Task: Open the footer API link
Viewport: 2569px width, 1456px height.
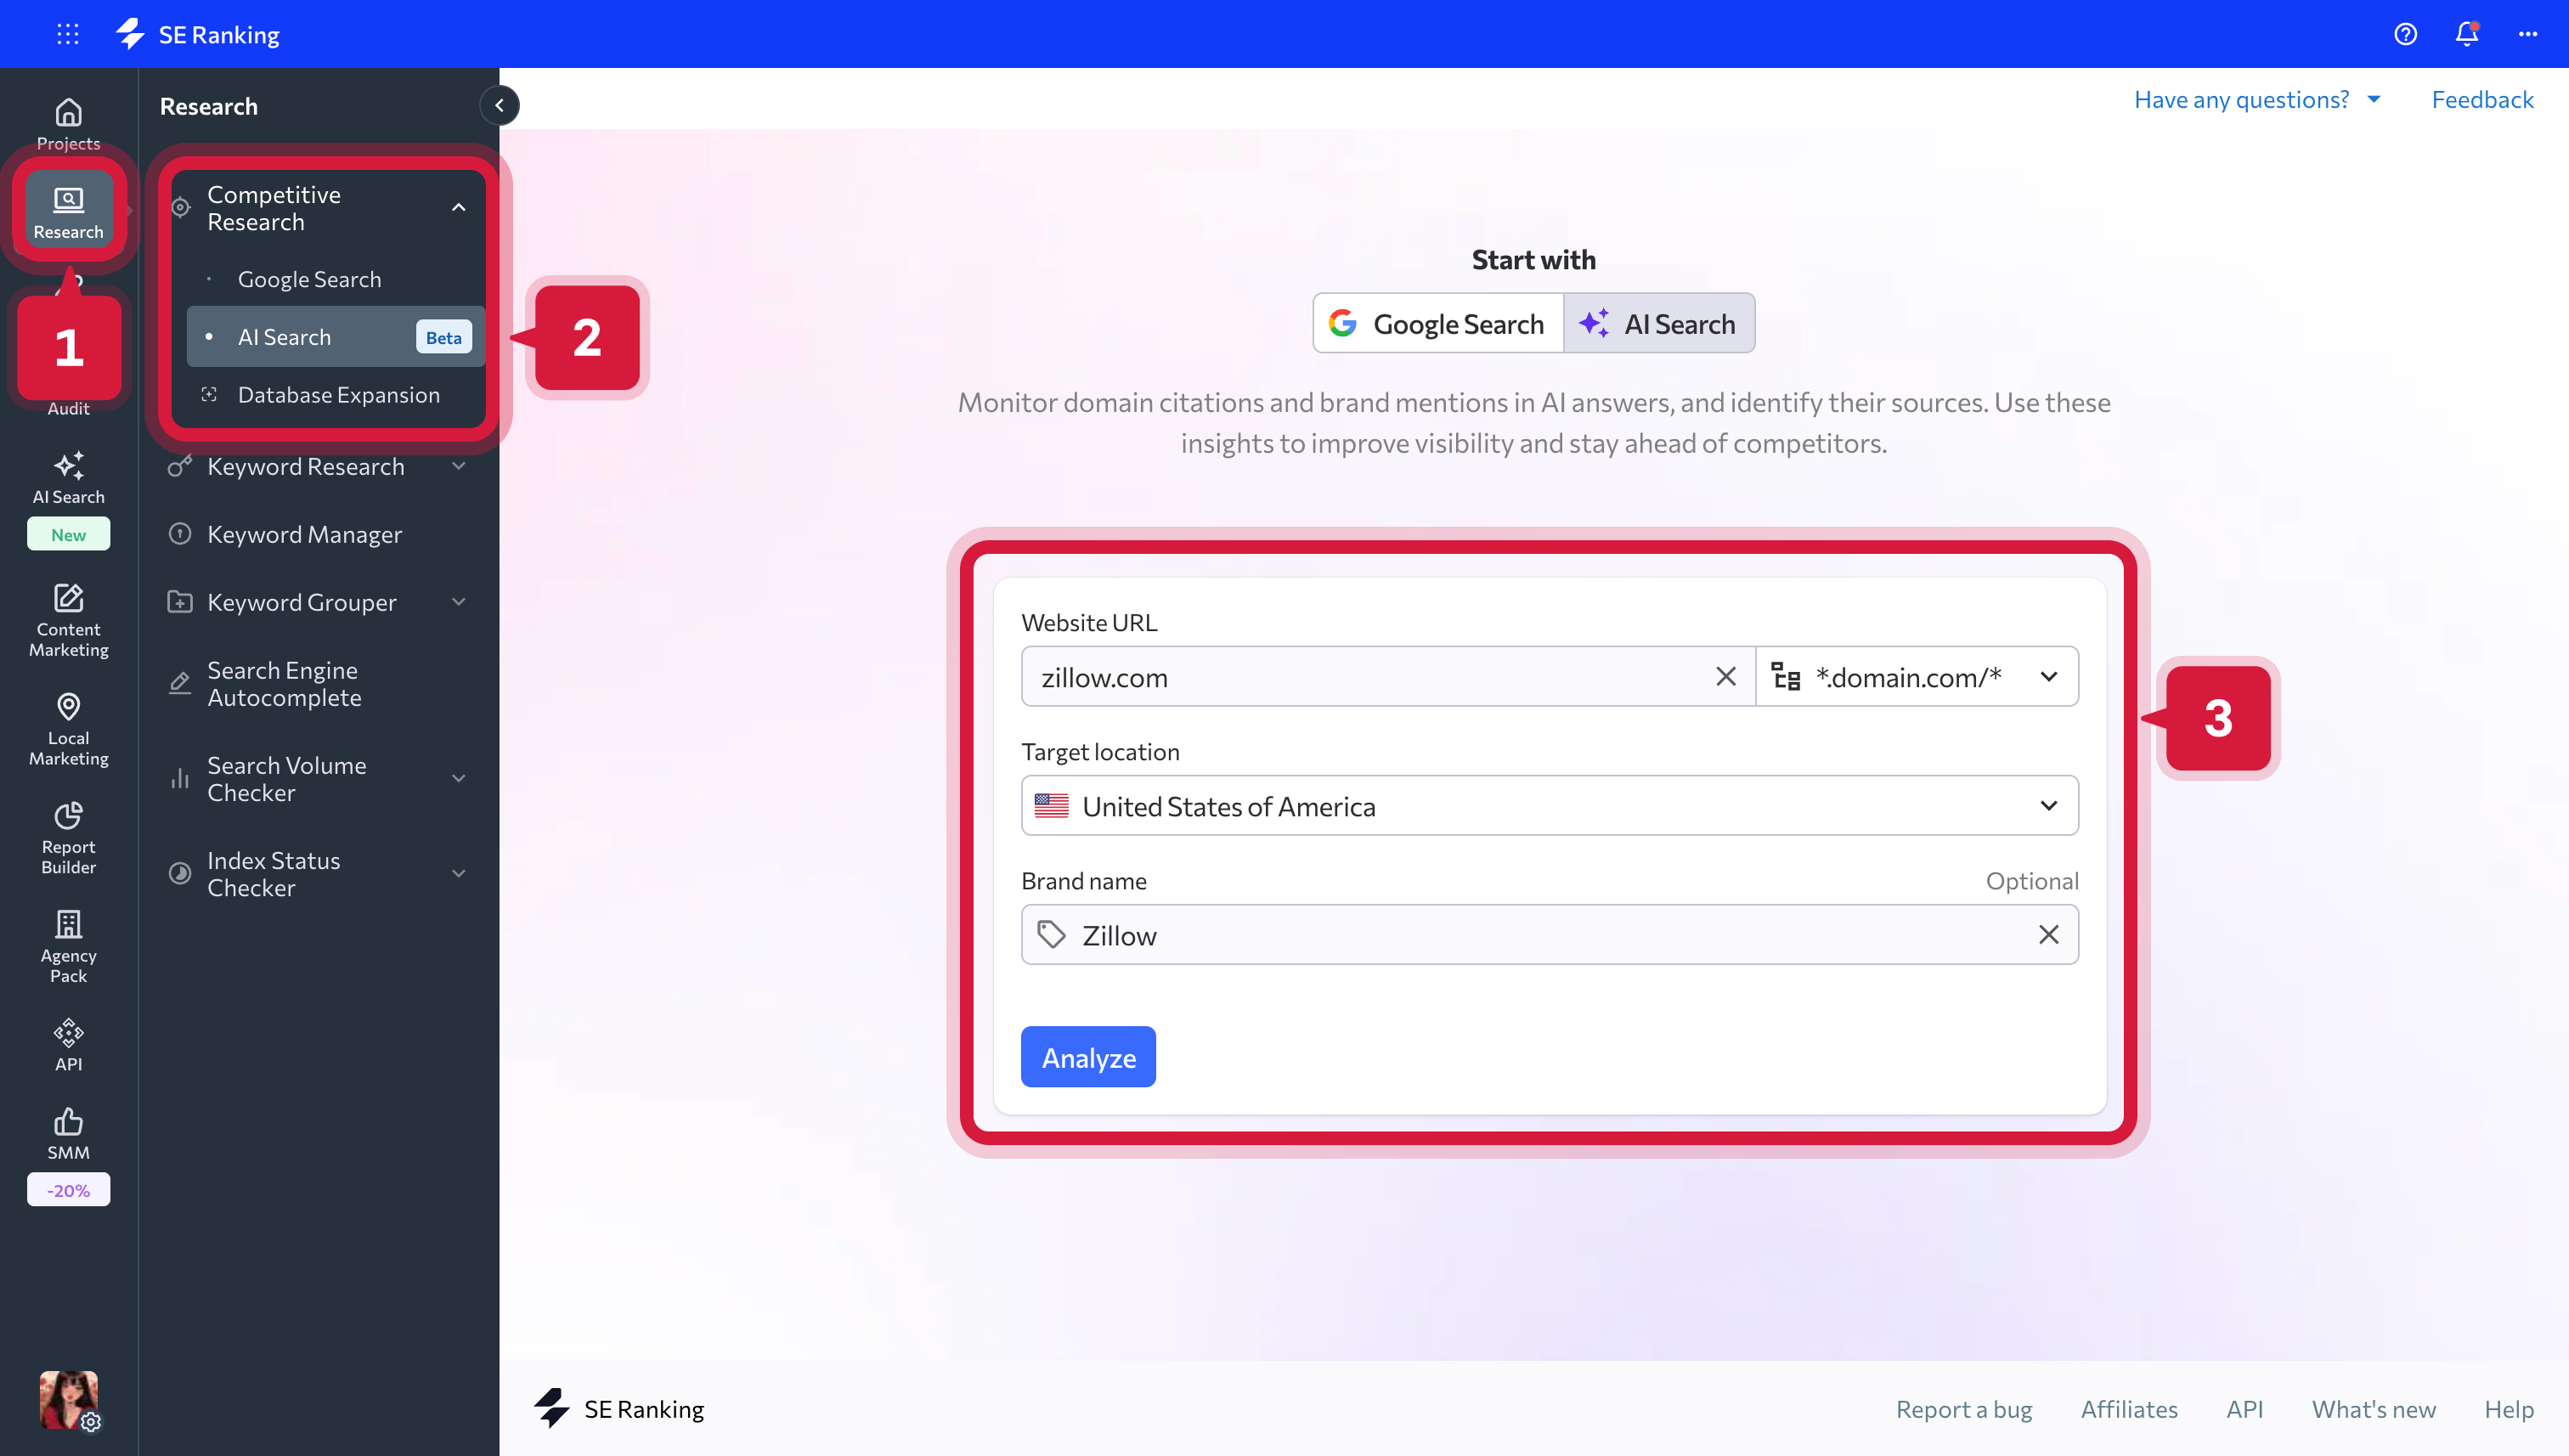Action: pos(2244,1409)
